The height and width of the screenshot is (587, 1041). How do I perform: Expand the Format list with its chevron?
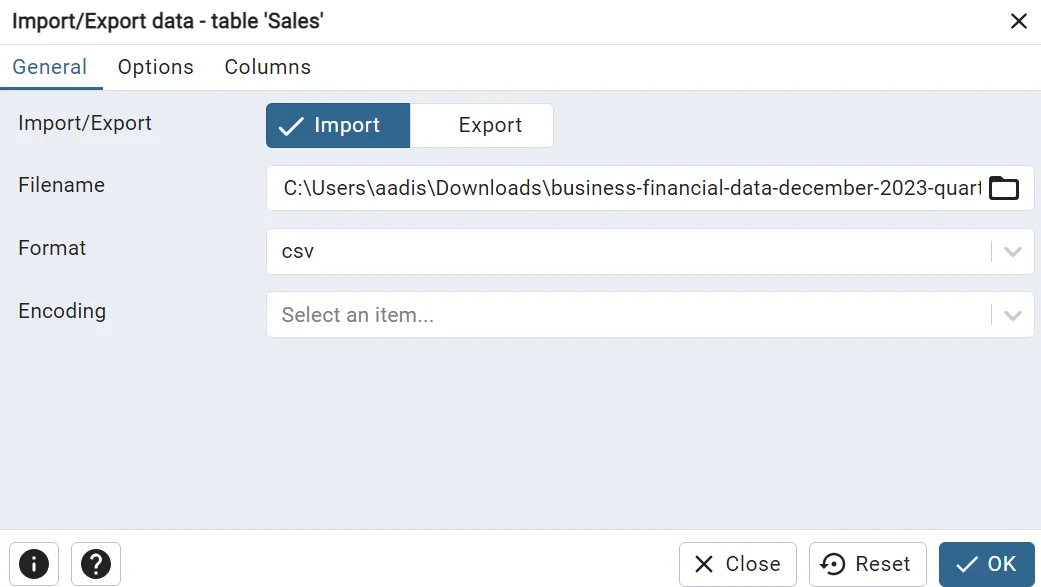pos(1012,251)
